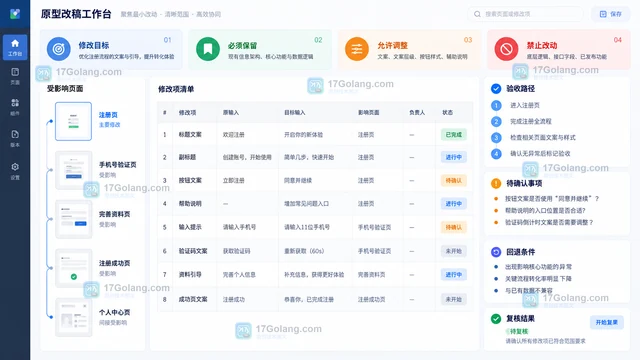Focus the search input field

[526, 14]
